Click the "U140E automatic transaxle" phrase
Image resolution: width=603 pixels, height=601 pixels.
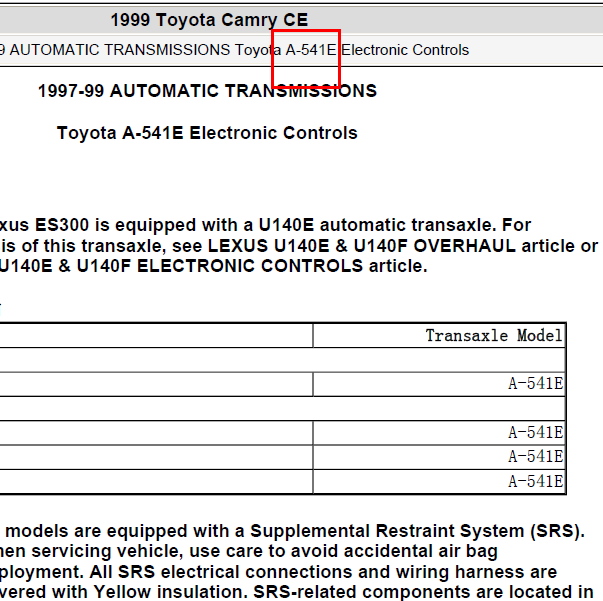tap(377, 225)
